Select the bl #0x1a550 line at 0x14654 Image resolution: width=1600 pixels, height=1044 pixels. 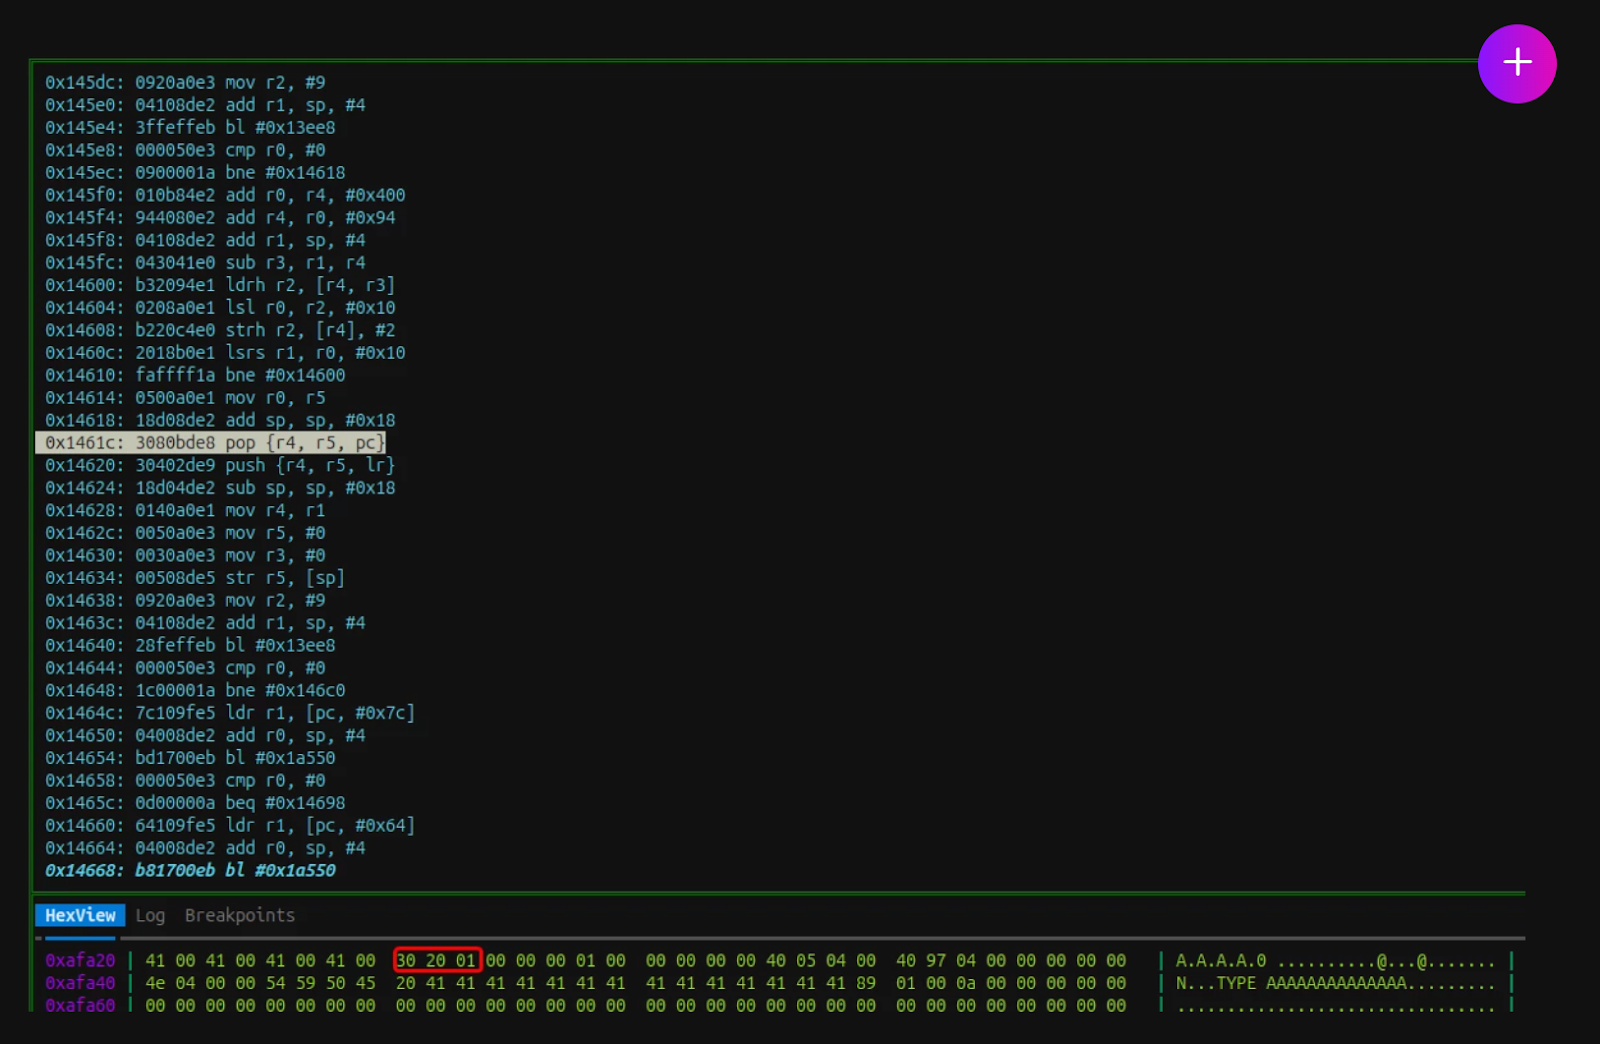[190, 758]
